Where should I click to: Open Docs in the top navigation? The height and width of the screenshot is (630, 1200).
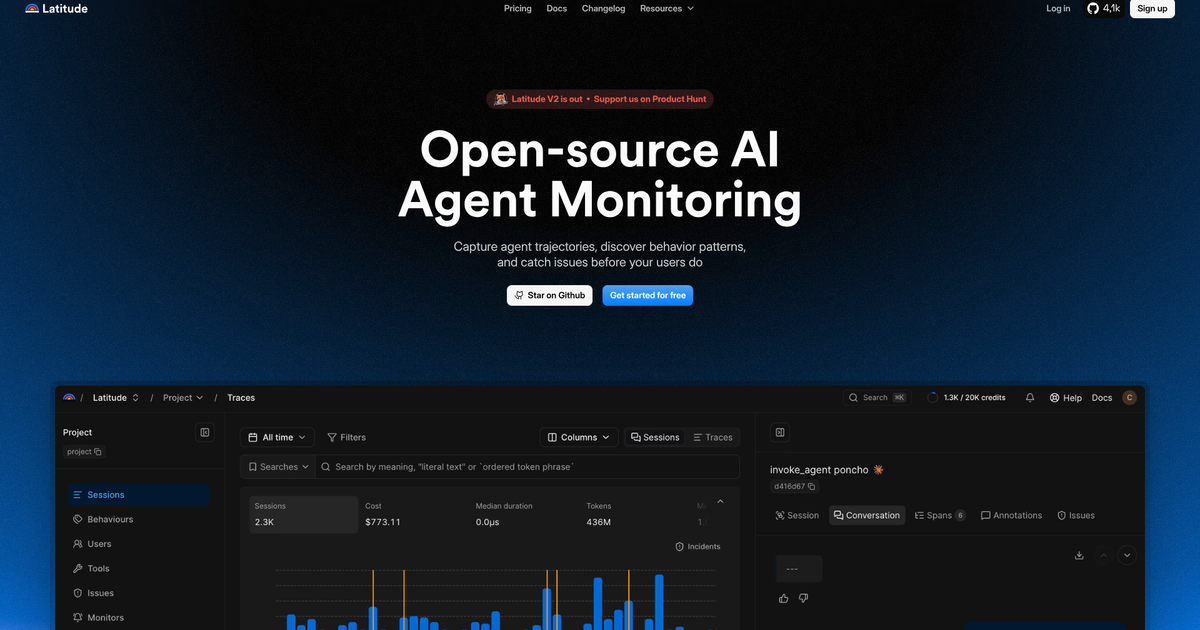[x=557, y=8]
